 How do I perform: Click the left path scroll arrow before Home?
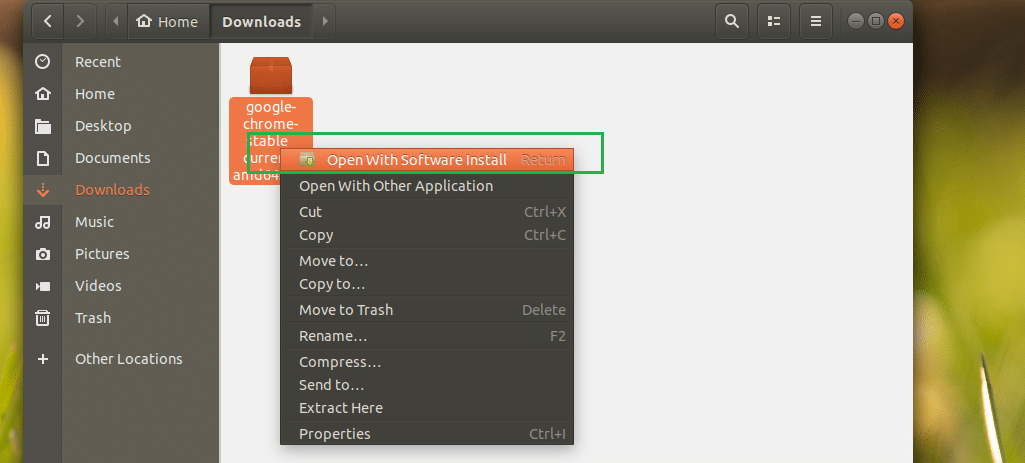pos(116,22)
